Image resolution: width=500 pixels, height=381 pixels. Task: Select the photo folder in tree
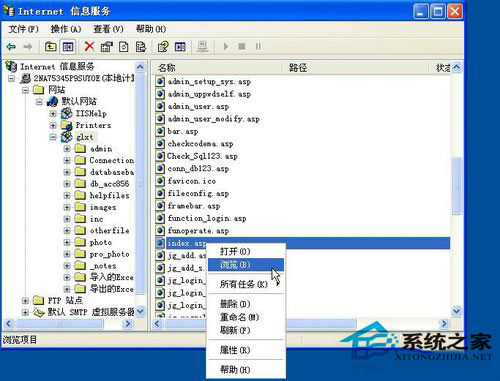click(101, 242)
